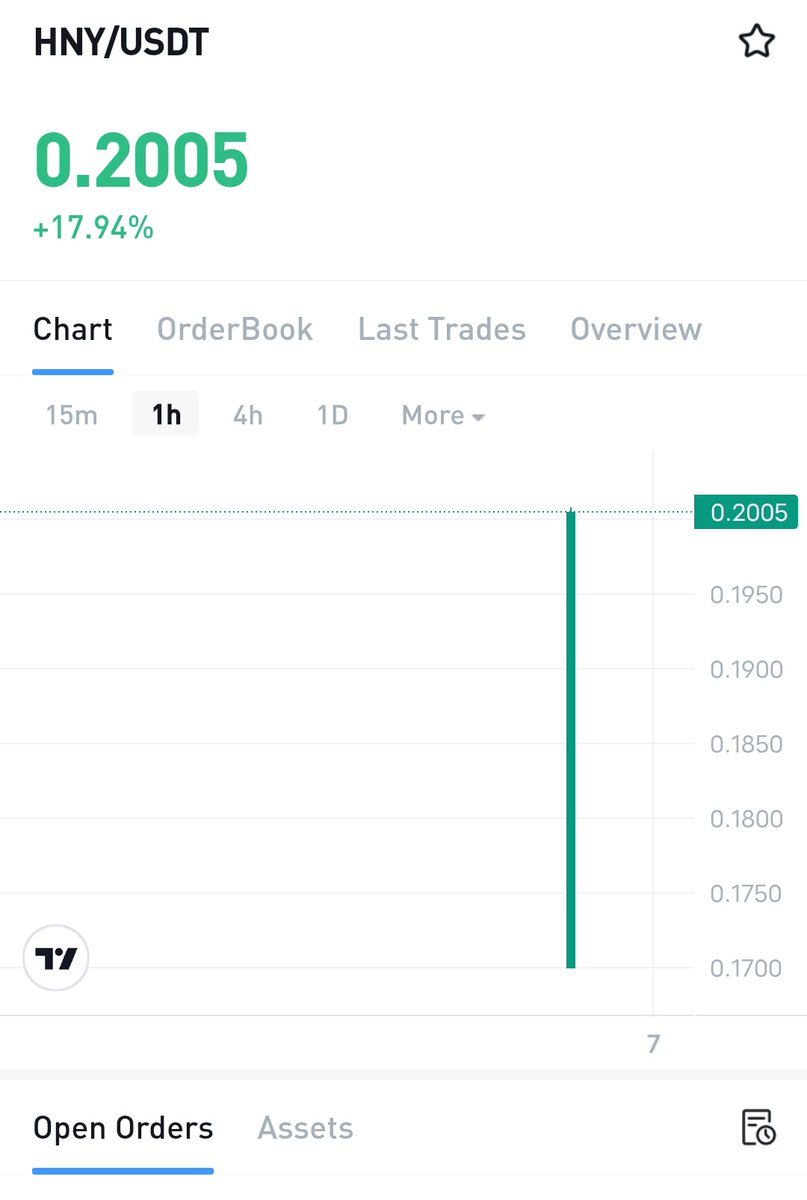Show the Open Orders tab
The height and width of the screenshot is (1200, 807).
click(123, 1128)
